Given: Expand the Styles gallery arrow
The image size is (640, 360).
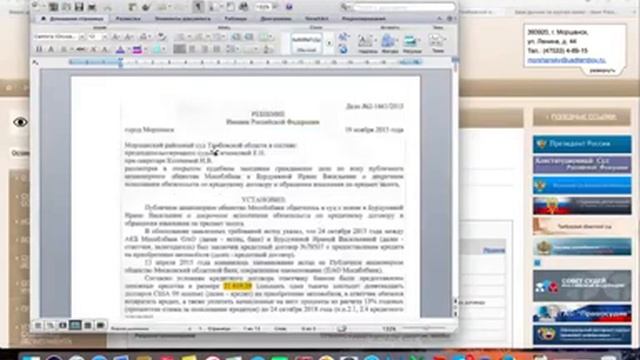Looking at the screenshot, I should [x=329, y=43].
